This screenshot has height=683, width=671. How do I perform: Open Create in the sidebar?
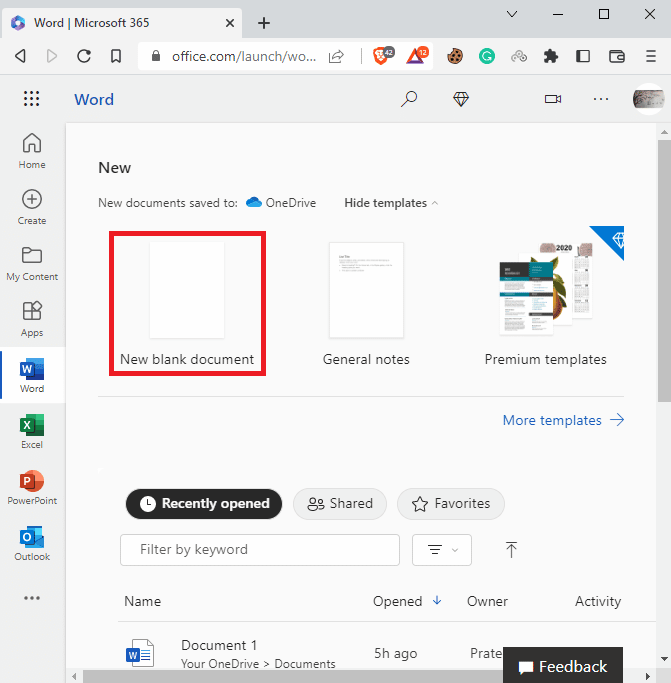click(x=32, y=207)
